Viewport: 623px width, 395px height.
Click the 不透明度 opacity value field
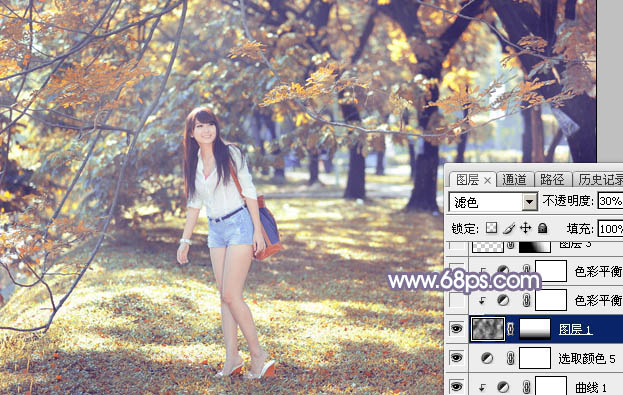click(x=610, y=201)
